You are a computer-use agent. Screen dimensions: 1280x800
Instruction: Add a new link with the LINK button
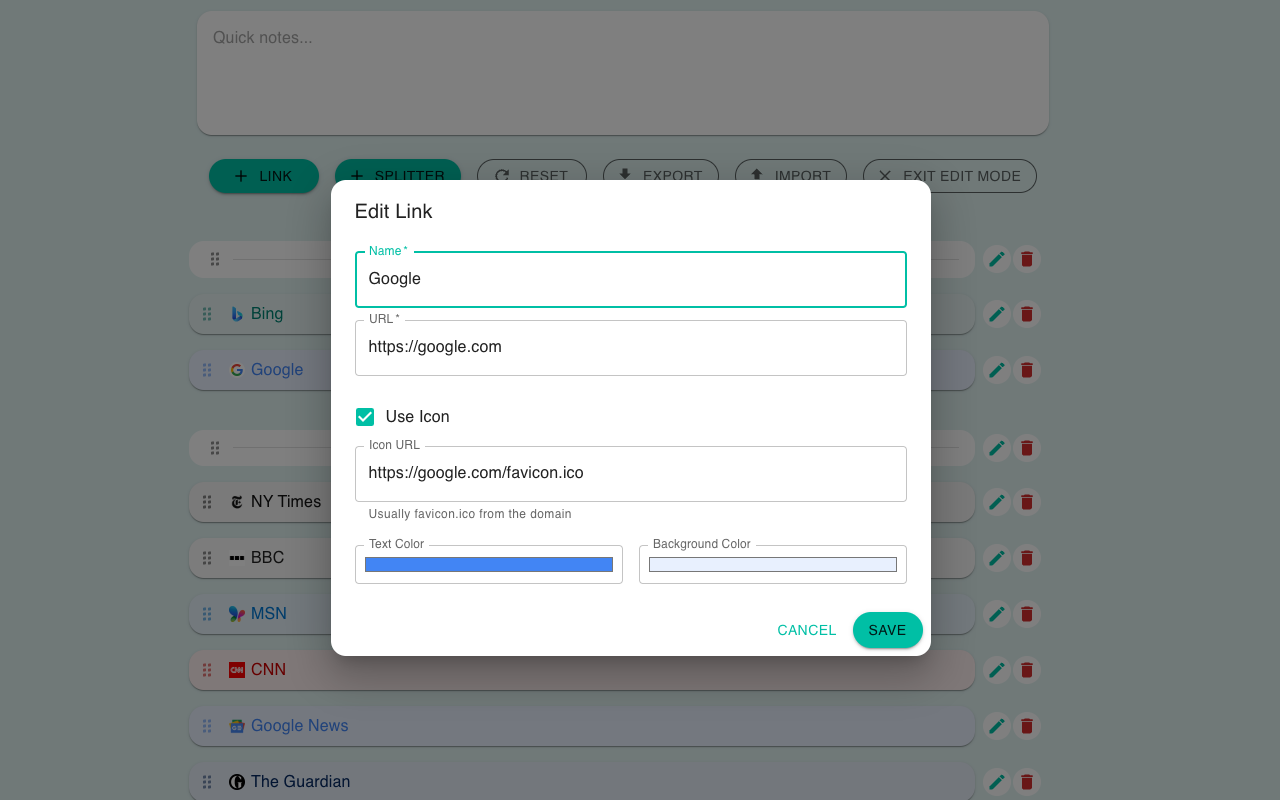click(264, 176)
